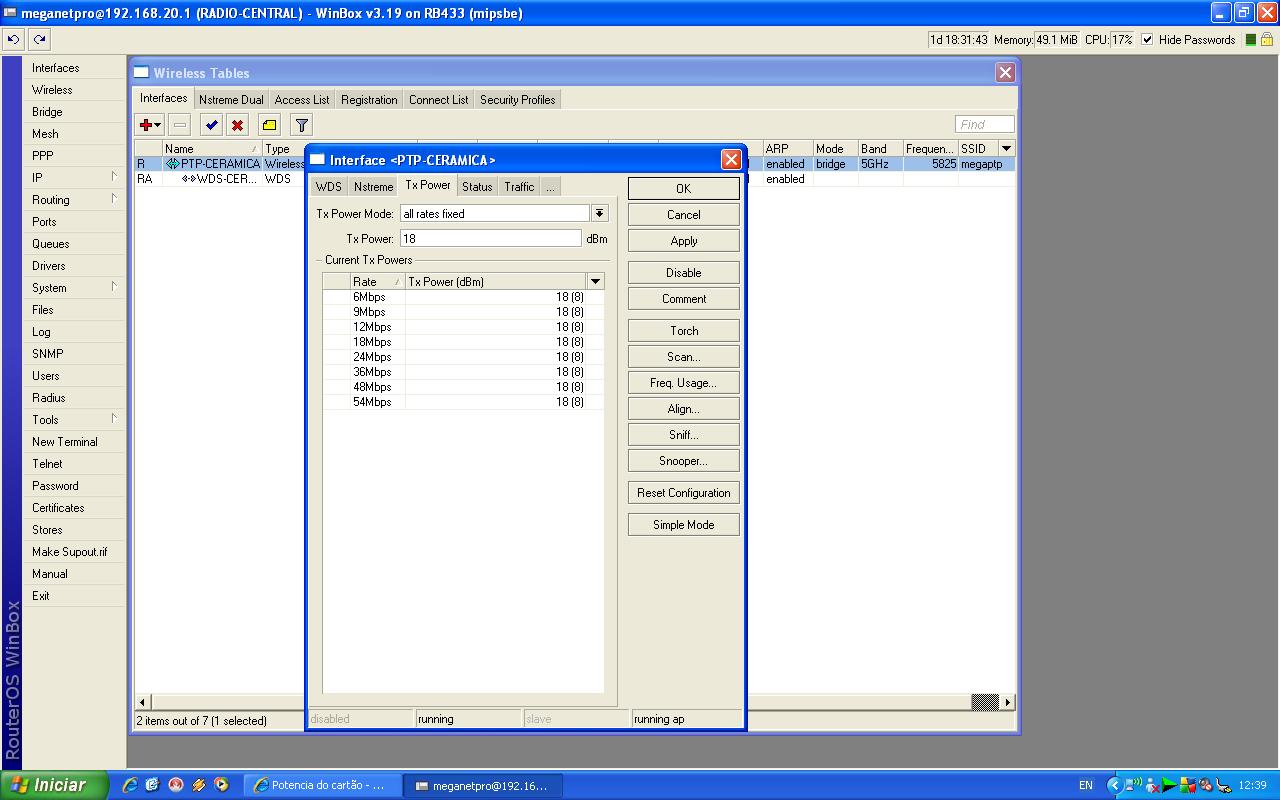Image resolution: width=1280 pixels, height=800 pixels.
Task: Click the Reset Configuration button
Action: 684,493
